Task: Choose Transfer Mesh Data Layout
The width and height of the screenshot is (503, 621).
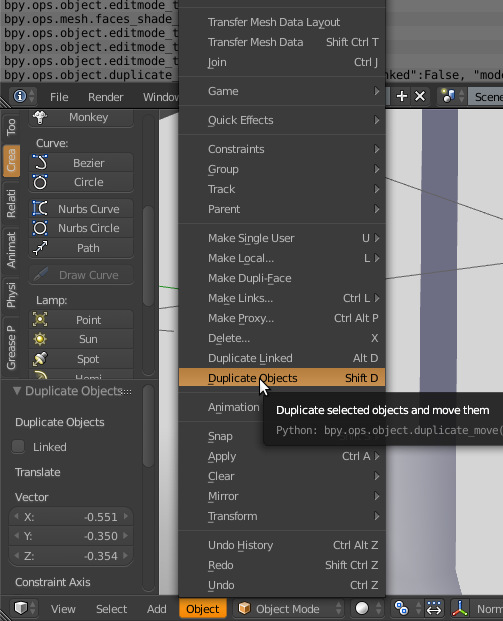Action: [282, 22]
